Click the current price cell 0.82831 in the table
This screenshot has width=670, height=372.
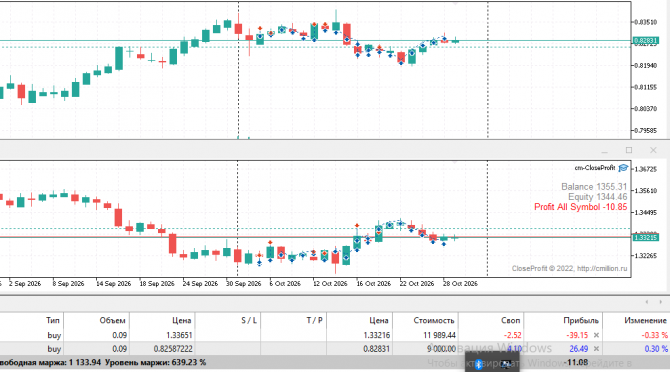(x=376, y=349)
